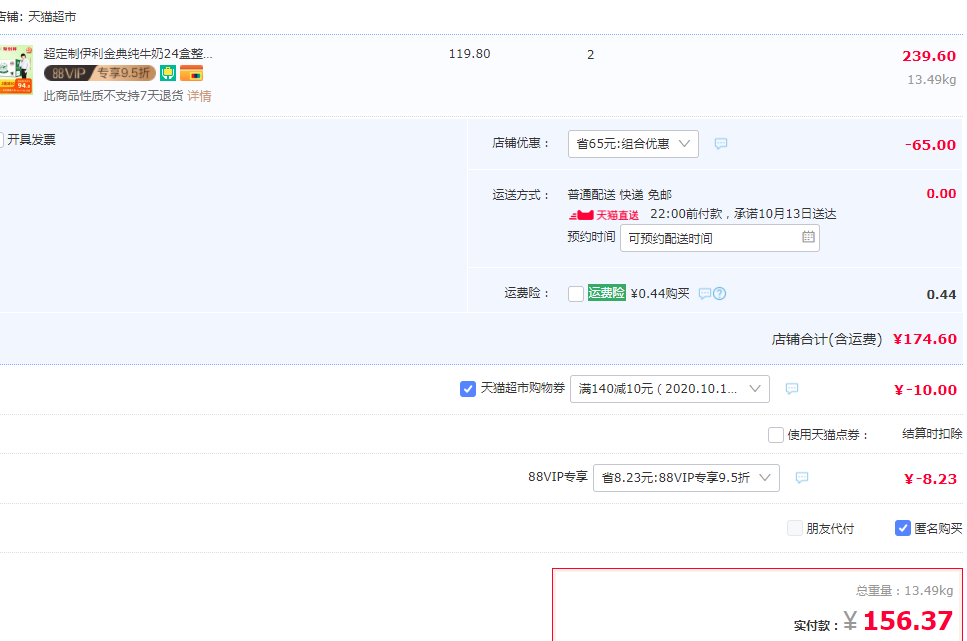Select coupon deduction ¥-10.00
Viewport: 967px width, 641px height.
tap(925, 390)
